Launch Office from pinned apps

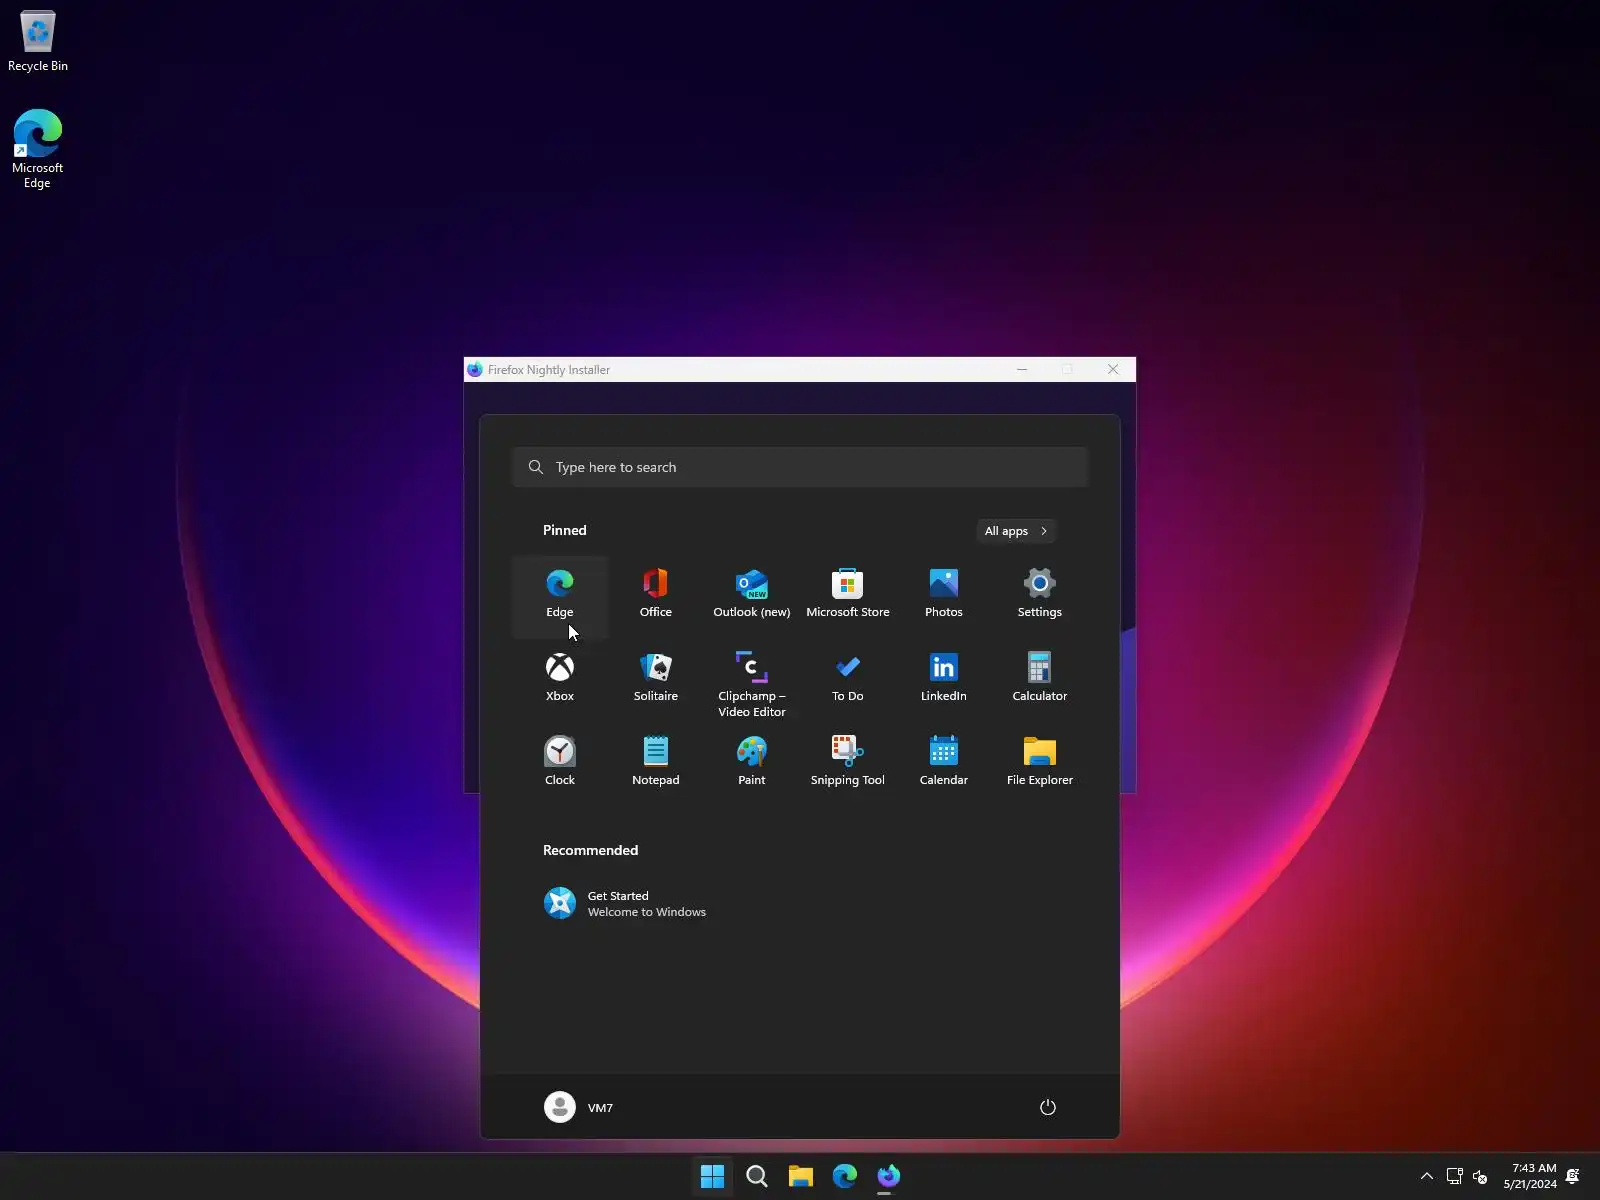click(x=656, y=595)
